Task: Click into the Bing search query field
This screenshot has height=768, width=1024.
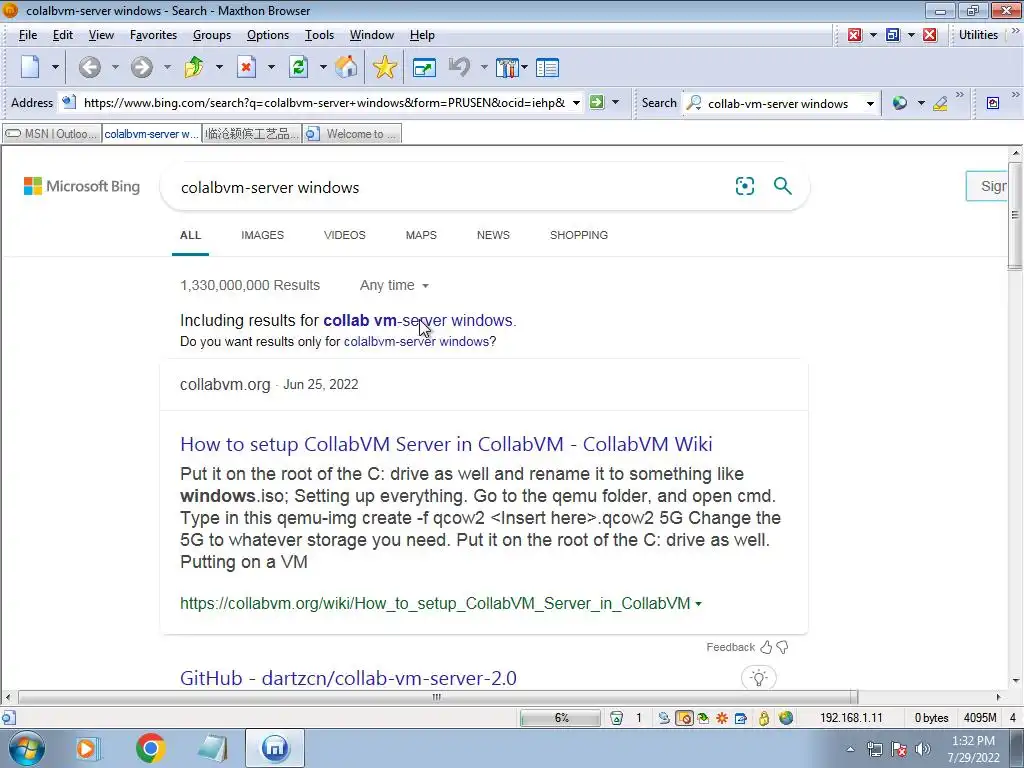Action: point(451,187)
